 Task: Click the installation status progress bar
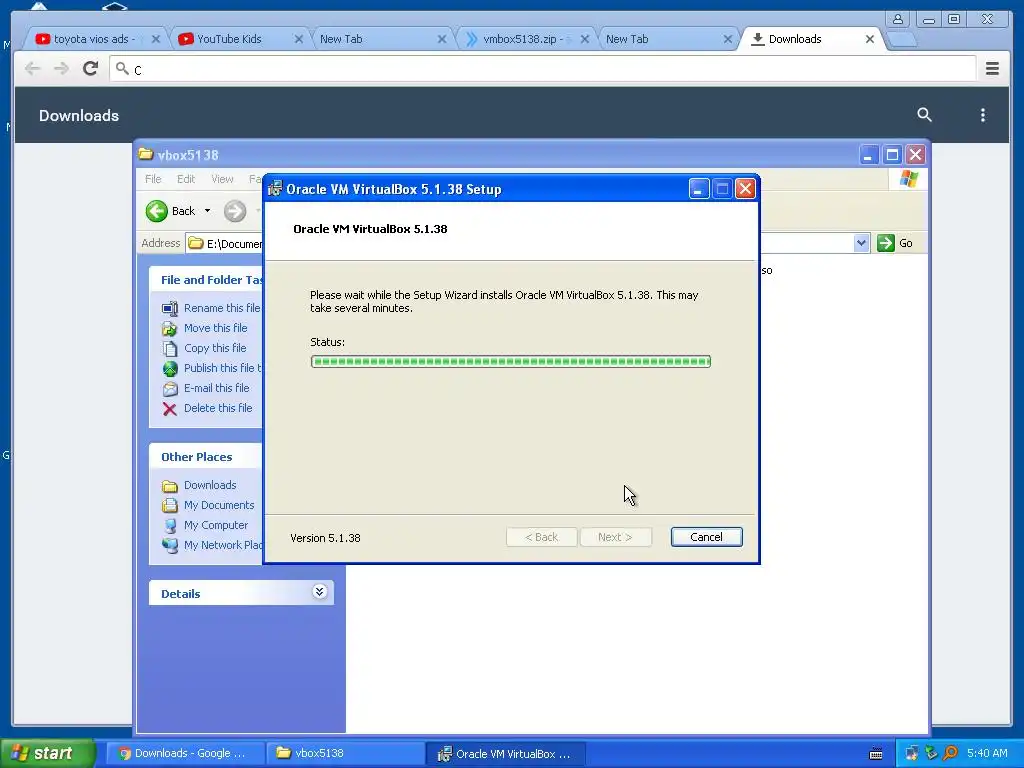[x=510, y=362]
